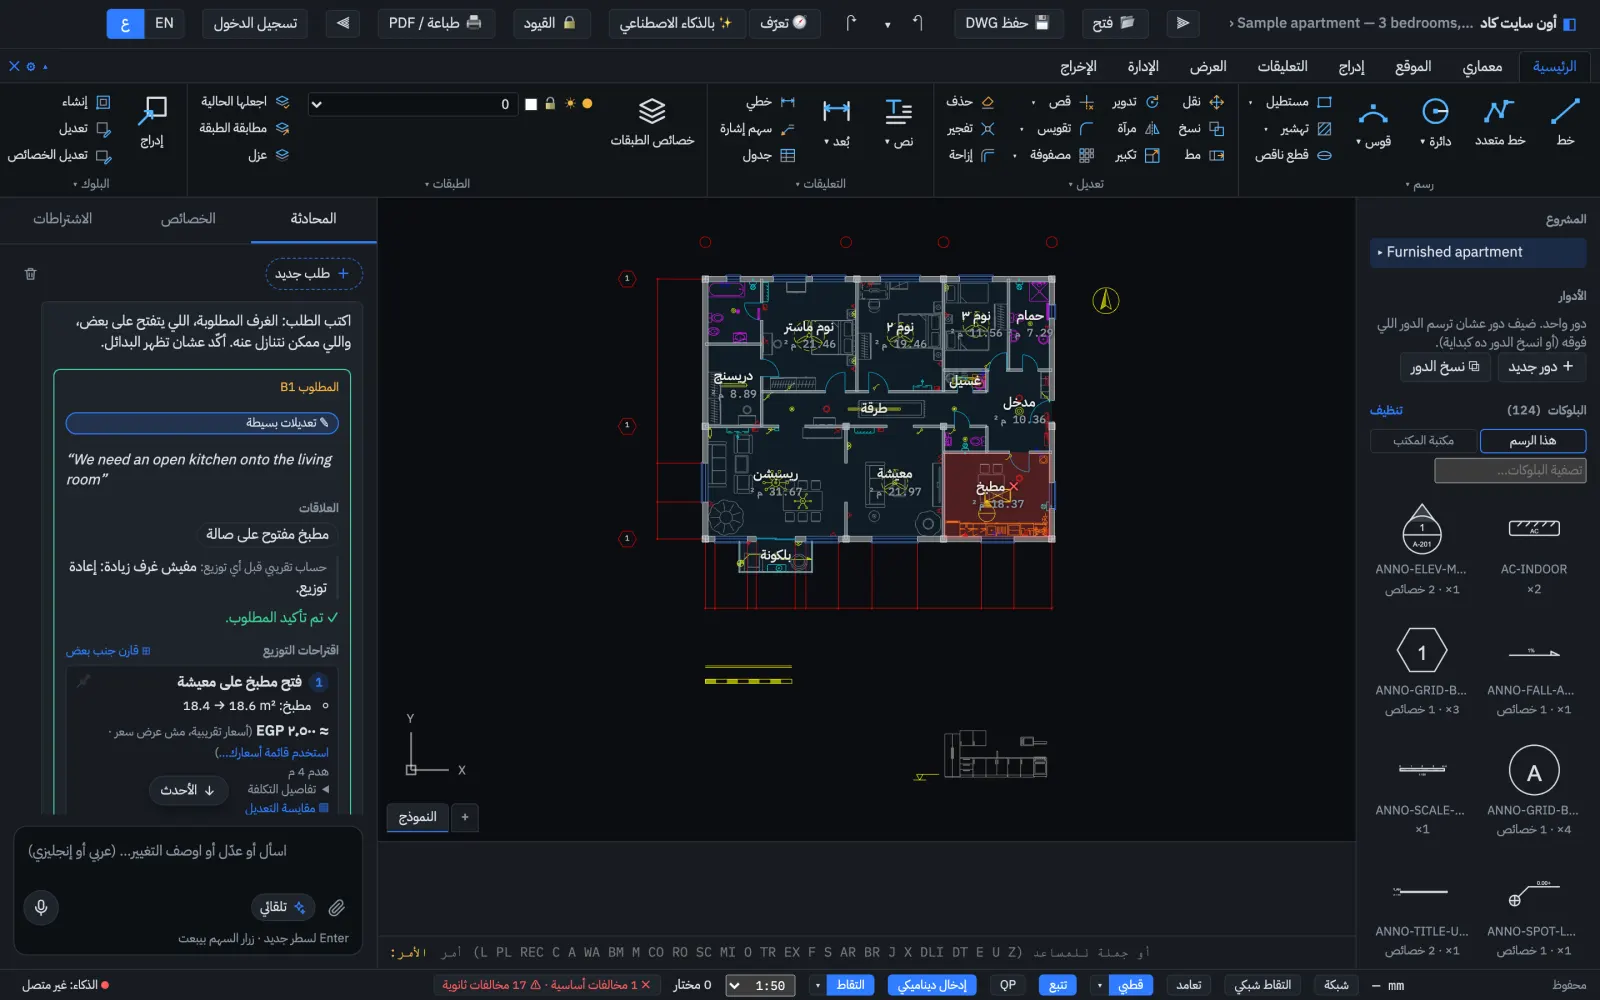Click the Clean up (تنظيف) blocks link
The image size is (1600, 1000).
pos(1386,410)
